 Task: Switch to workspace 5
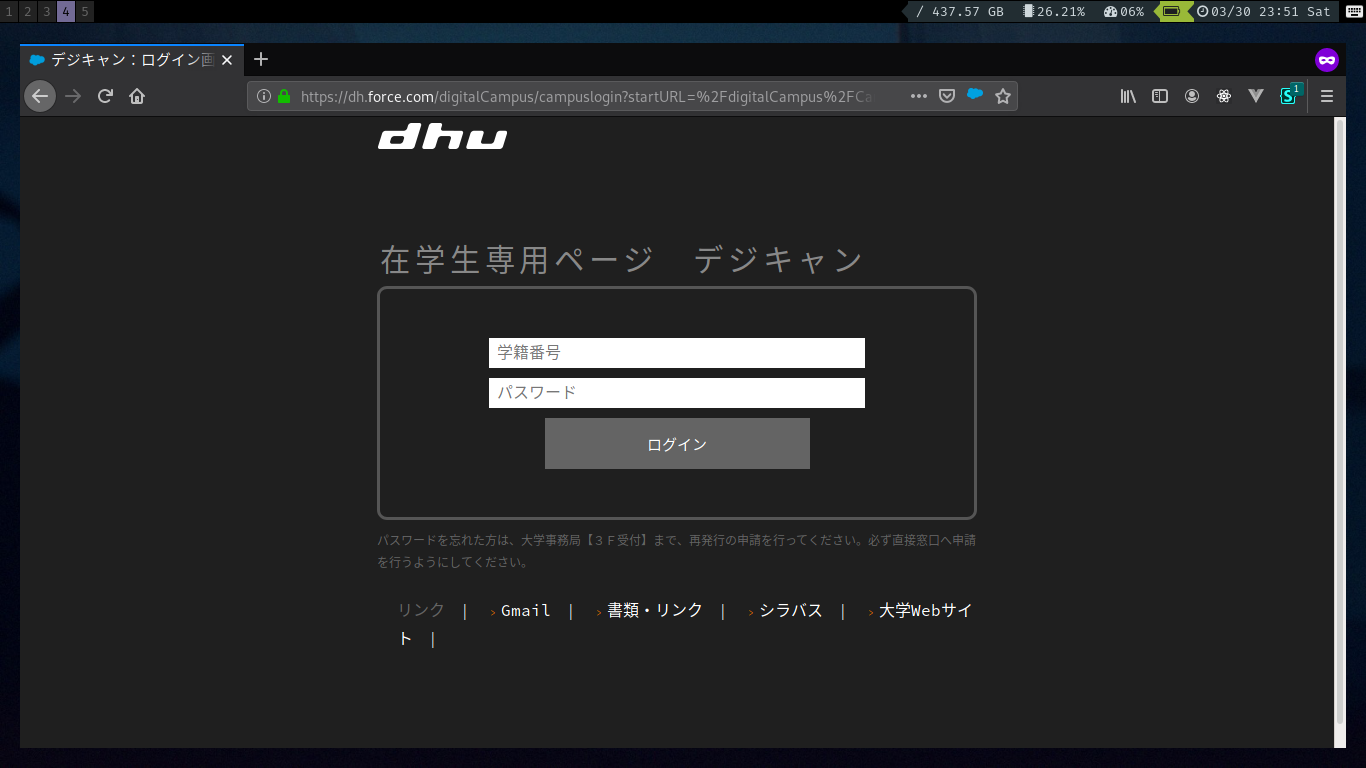(85, 11)
